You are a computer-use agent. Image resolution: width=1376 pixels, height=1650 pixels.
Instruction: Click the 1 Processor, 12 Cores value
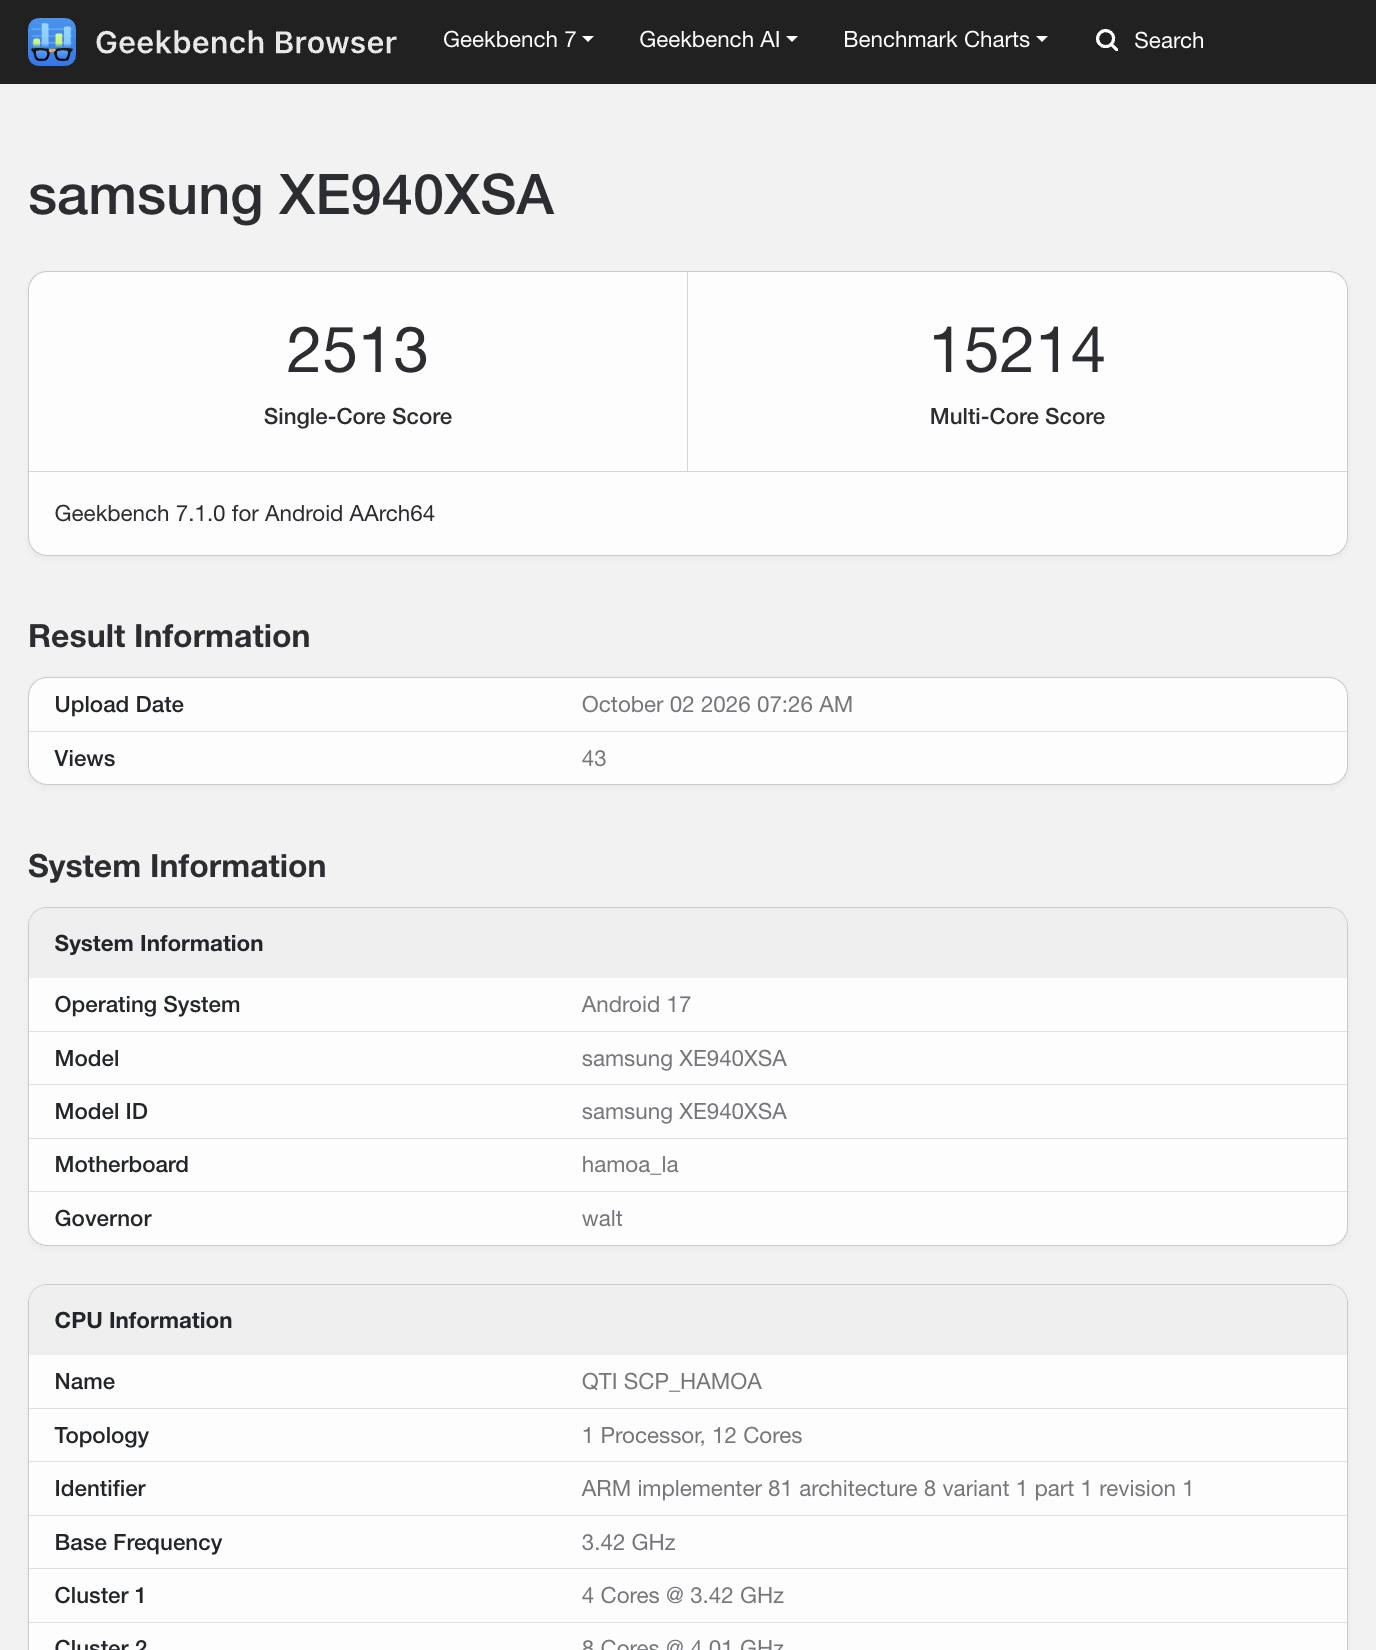pos(692,1436)
